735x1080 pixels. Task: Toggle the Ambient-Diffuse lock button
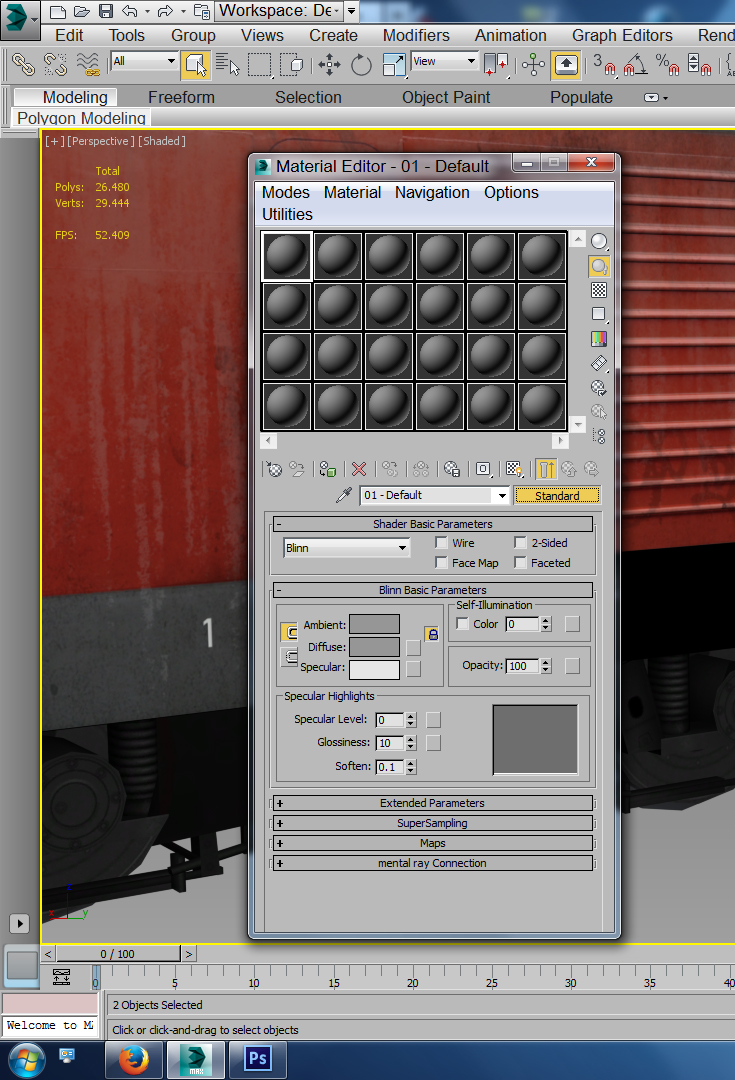(x=432, y=634)
